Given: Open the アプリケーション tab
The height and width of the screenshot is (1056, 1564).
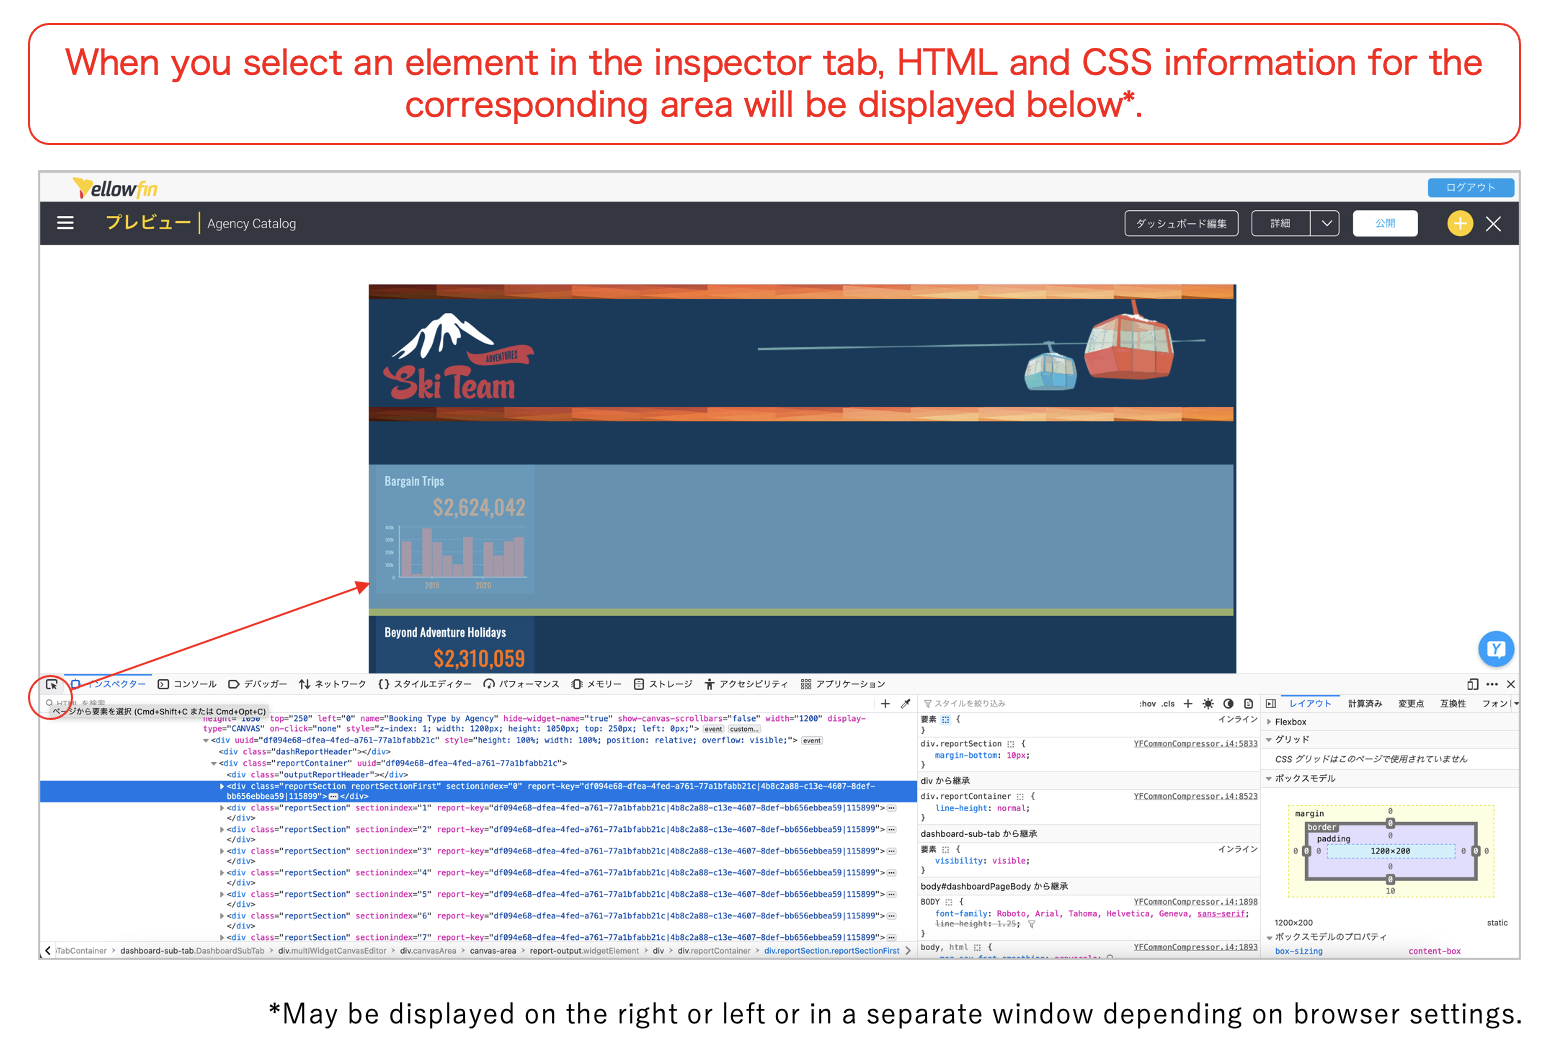Looking at the screenshot, I should (x=843, y=685).
